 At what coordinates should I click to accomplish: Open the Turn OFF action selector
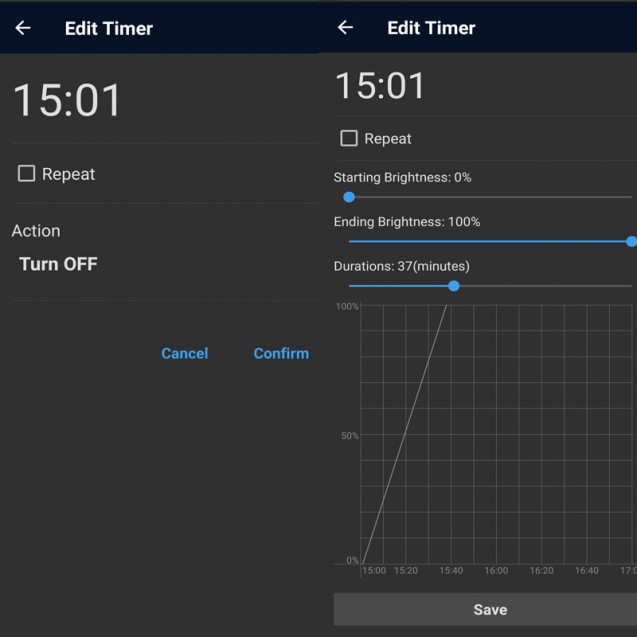click(x=58, y=265)
